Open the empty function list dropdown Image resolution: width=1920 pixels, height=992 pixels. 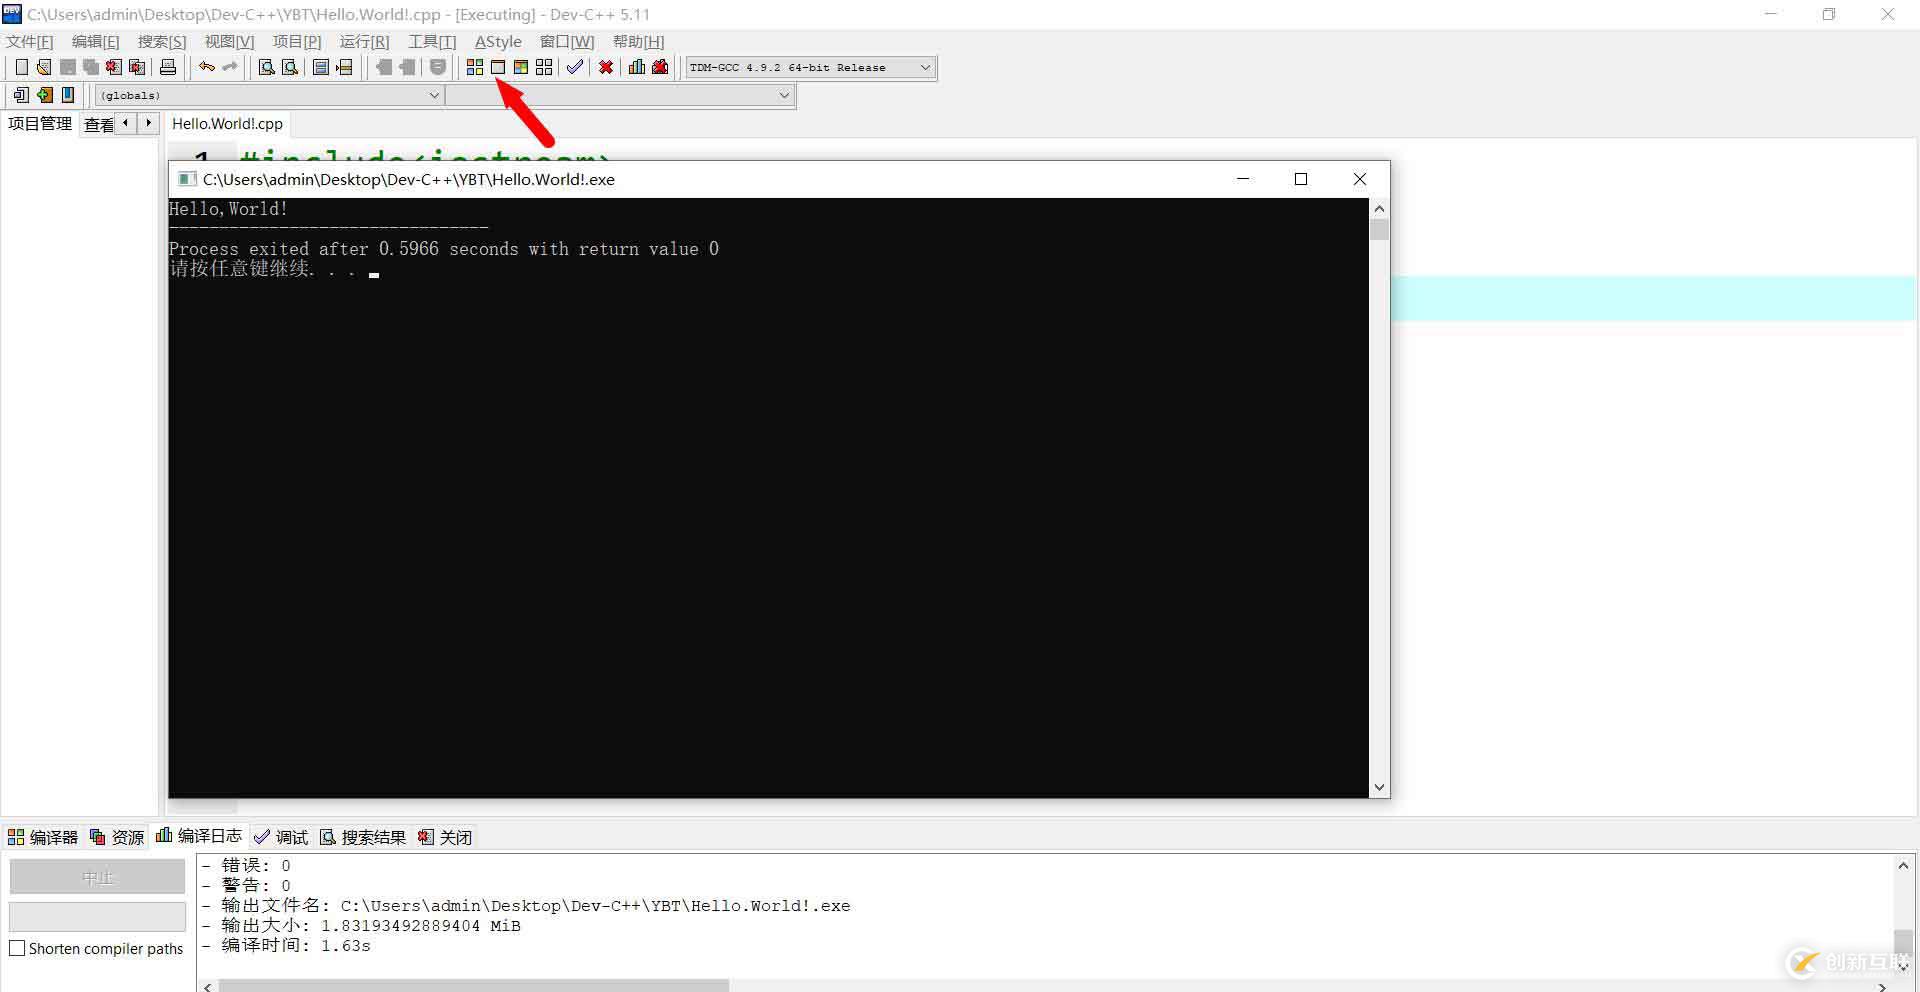619,95
